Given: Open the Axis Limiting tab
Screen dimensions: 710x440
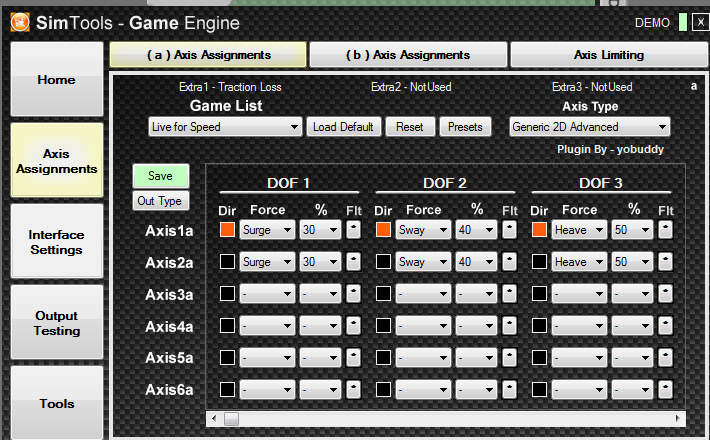Looking at the screenshot, I should (x=609, y=55).
